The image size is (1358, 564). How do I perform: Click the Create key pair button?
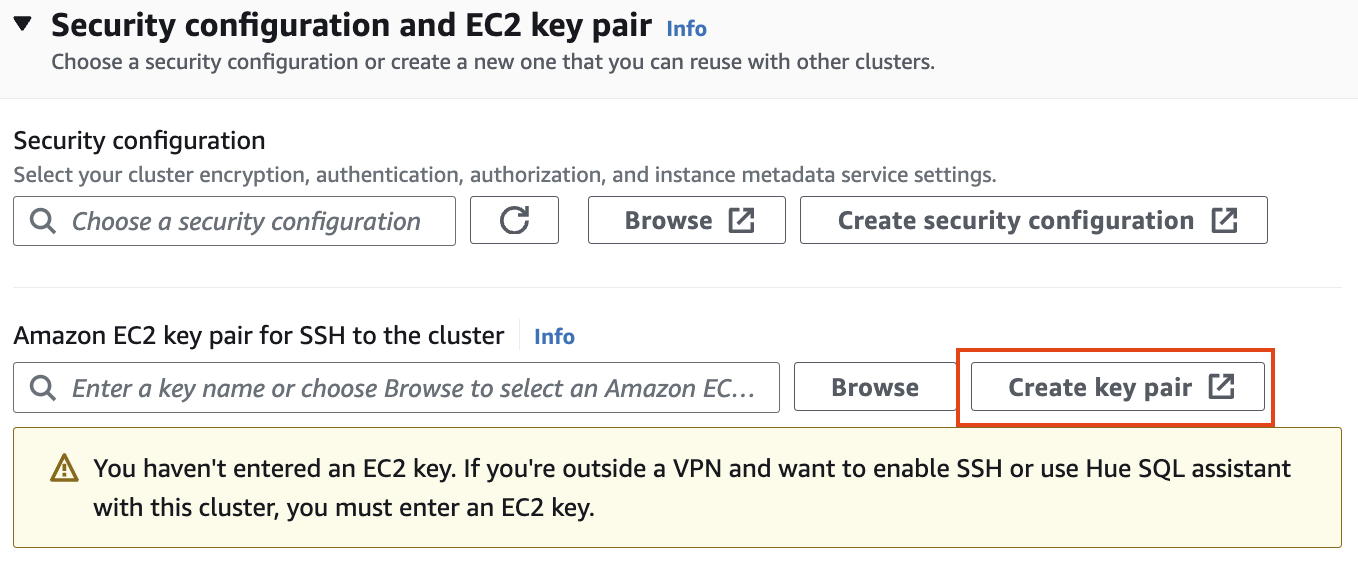[1118, 387]
